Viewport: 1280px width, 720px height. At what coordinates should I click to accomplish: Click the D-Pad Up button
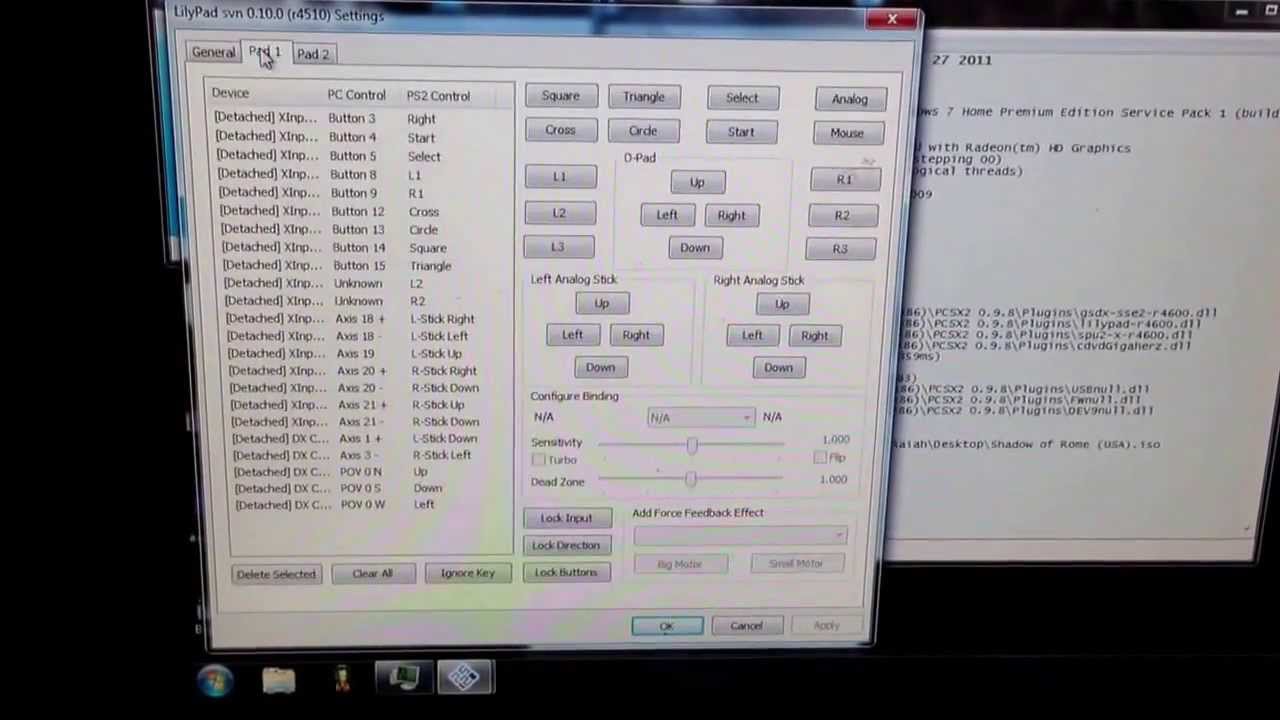click(697, 183)
